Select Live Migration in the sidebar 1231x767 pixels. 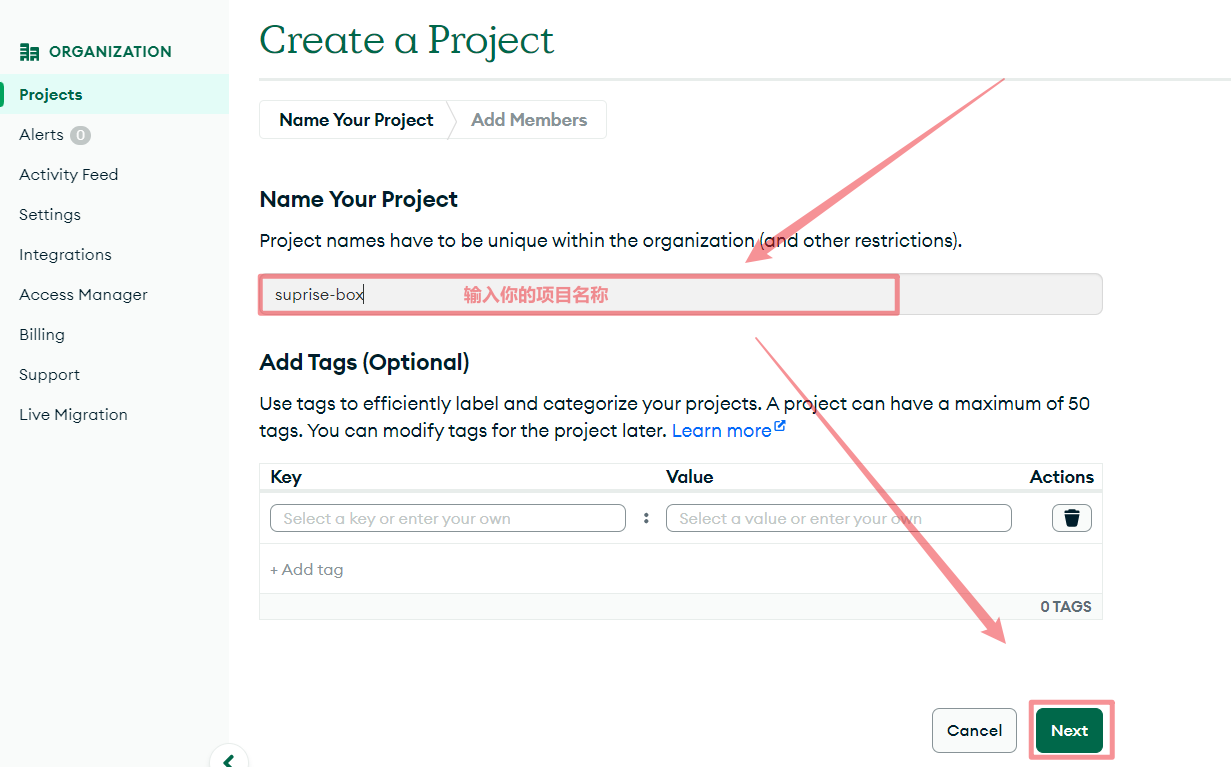[x=73, y=415]
